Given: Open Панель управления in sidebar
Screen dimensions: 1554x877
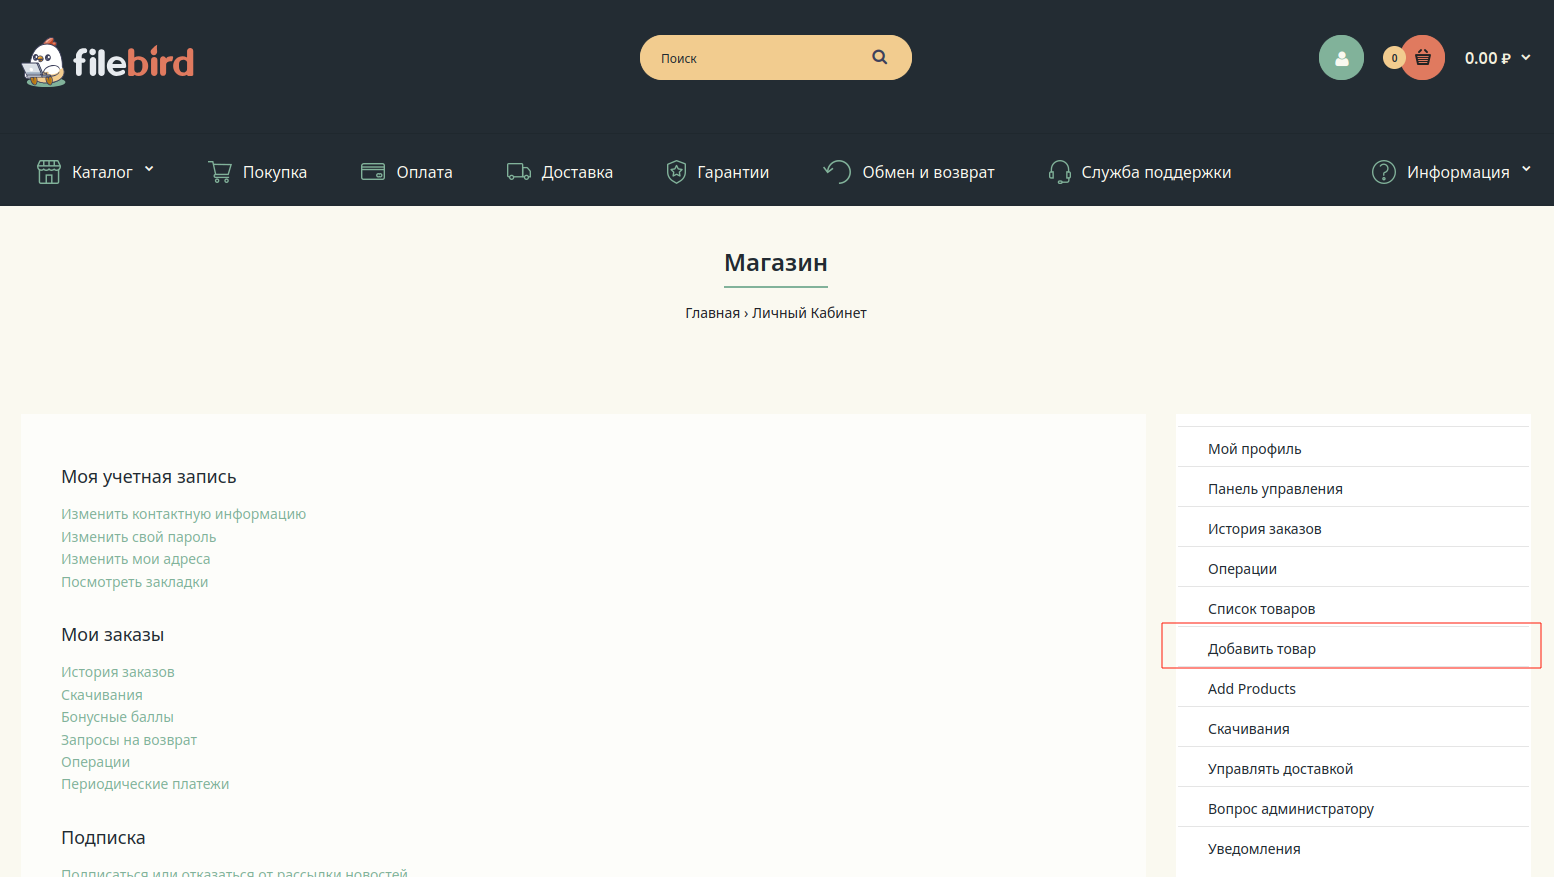Looking at the screenshot, I should 1274,489.
